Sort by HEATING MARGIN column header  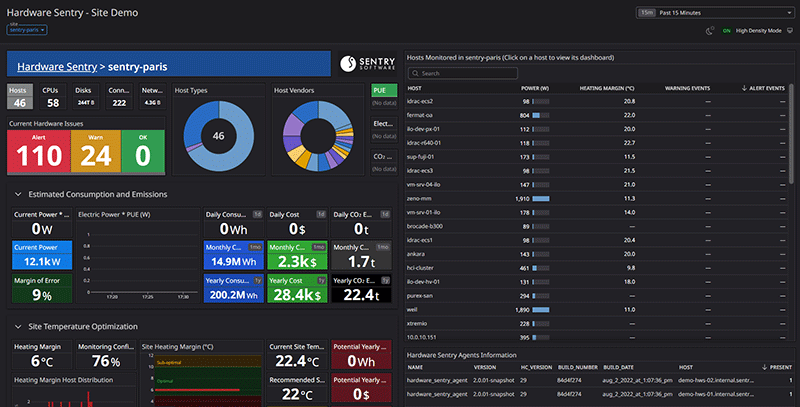(607, 88)
